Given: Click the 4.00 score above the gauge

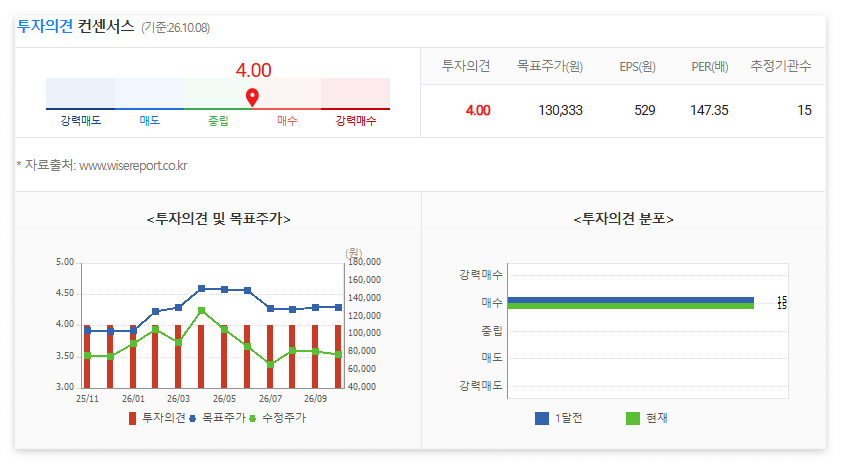Looking at the screenshot, I should tap(253, 70).
